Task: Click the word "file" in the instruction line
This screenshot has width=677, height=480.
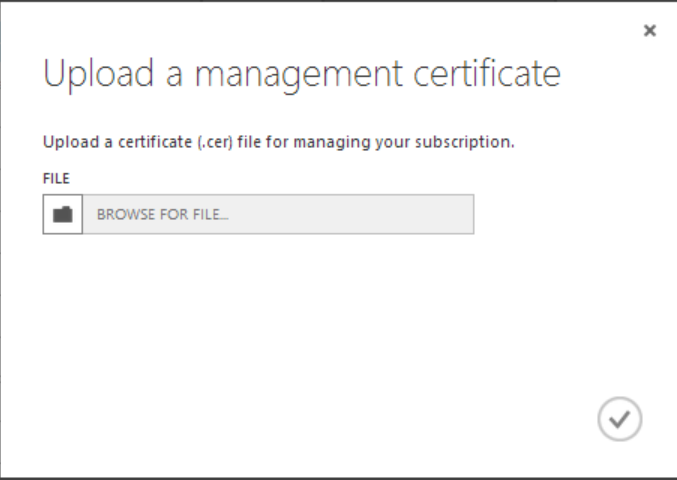Action: coord(249,142)
